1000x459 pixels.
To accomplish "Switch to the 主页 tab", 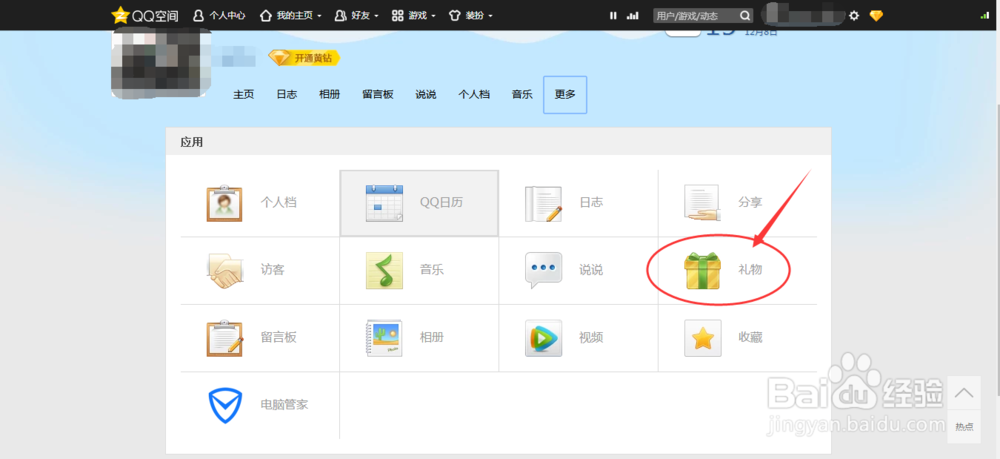I will pyautogui.click(x=244, y=94).
